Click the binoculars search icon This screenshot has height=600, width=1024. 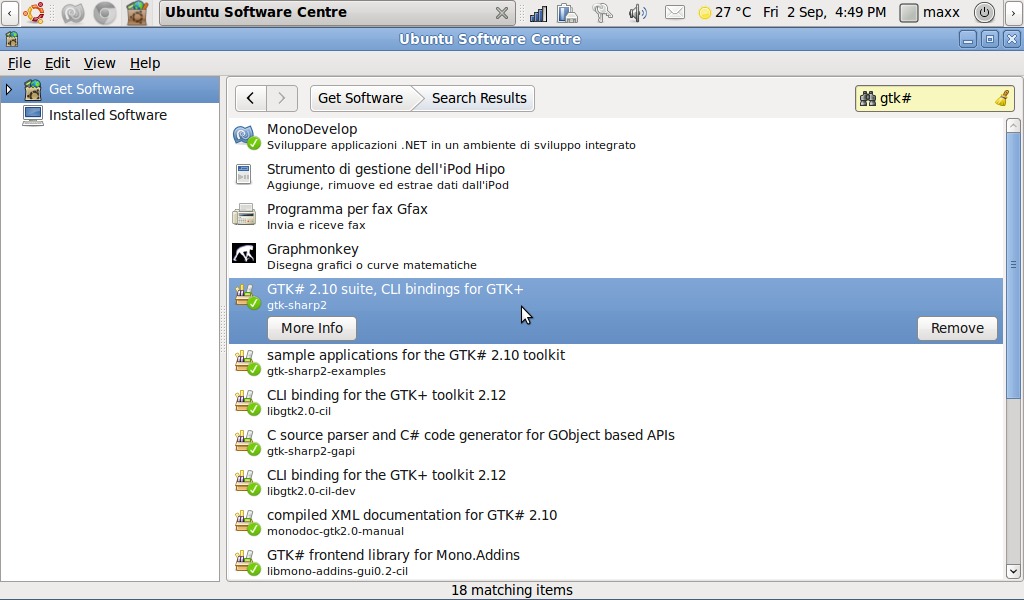pyautogui.click(x=867, y=99)
